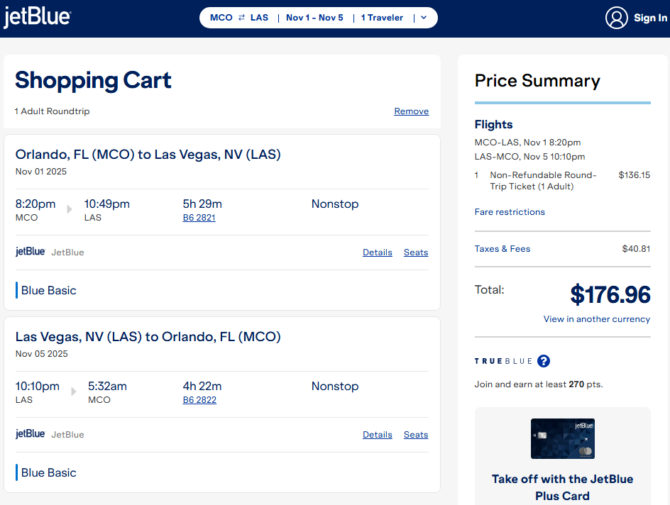Viewport: 670px width, 505px height.
Task: View total in another currency
Action: pyautogui.click(x=596, y=319)
